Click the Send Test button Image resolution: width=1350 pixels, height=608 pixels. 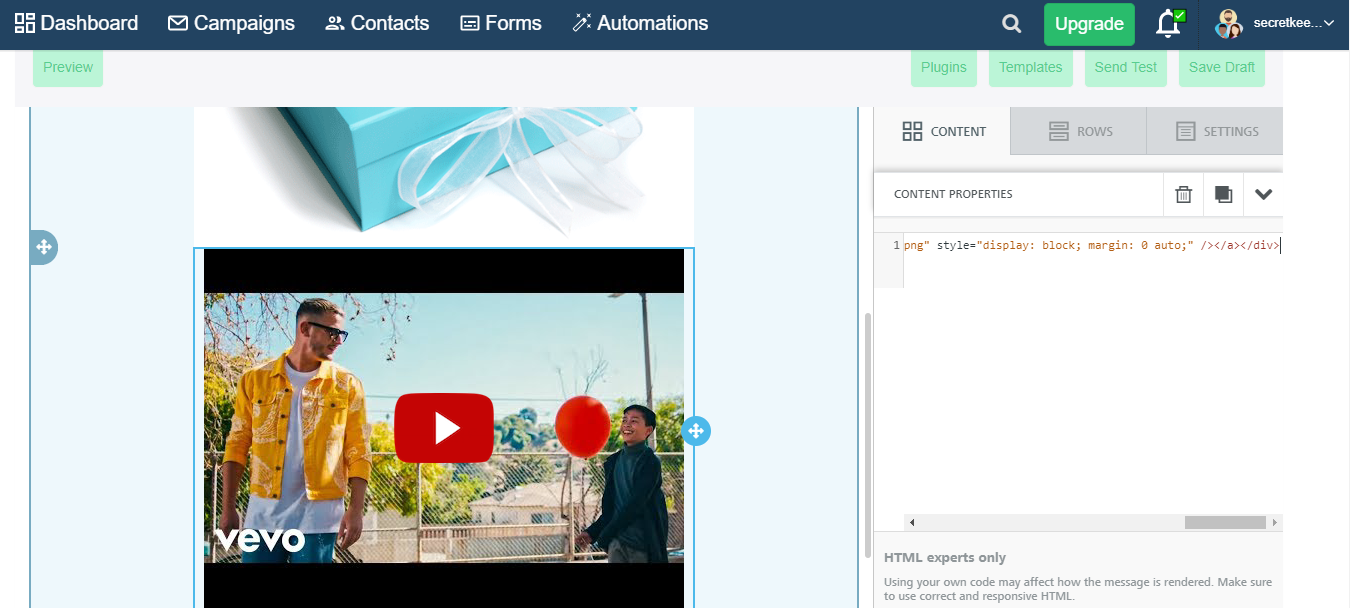pyautogui.click(x=1126, y=67)
